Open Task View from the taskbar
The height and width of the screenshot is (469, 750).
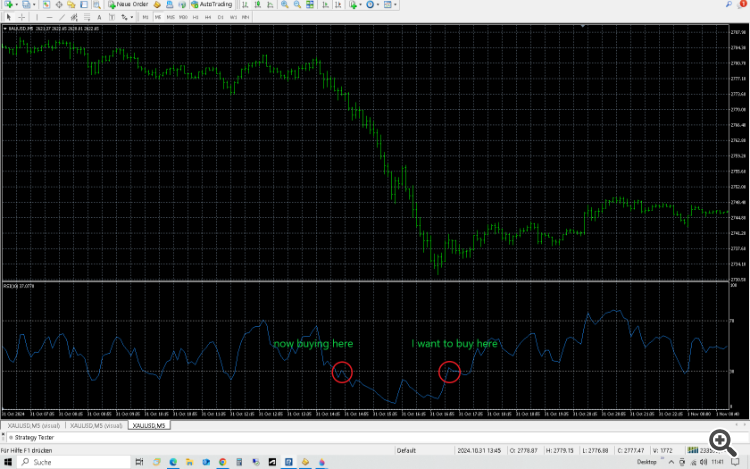tap(139, 462)
